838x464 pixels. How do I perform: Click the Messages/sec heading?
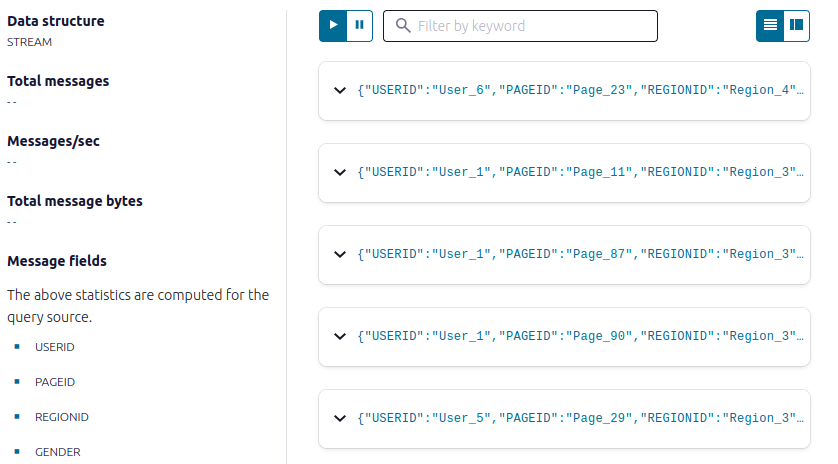click(x=53, y=141)
